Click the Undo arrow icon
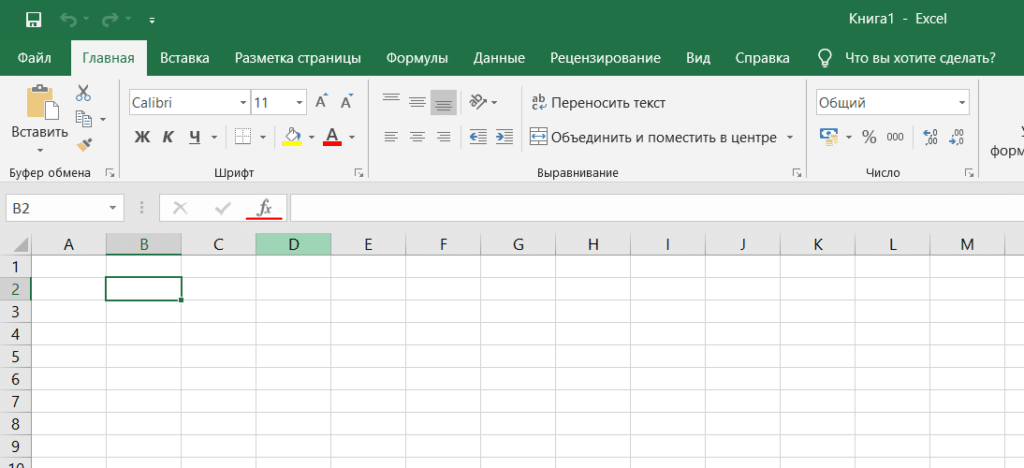This screenshot has height=468, width=1024. tap(68, 20)
